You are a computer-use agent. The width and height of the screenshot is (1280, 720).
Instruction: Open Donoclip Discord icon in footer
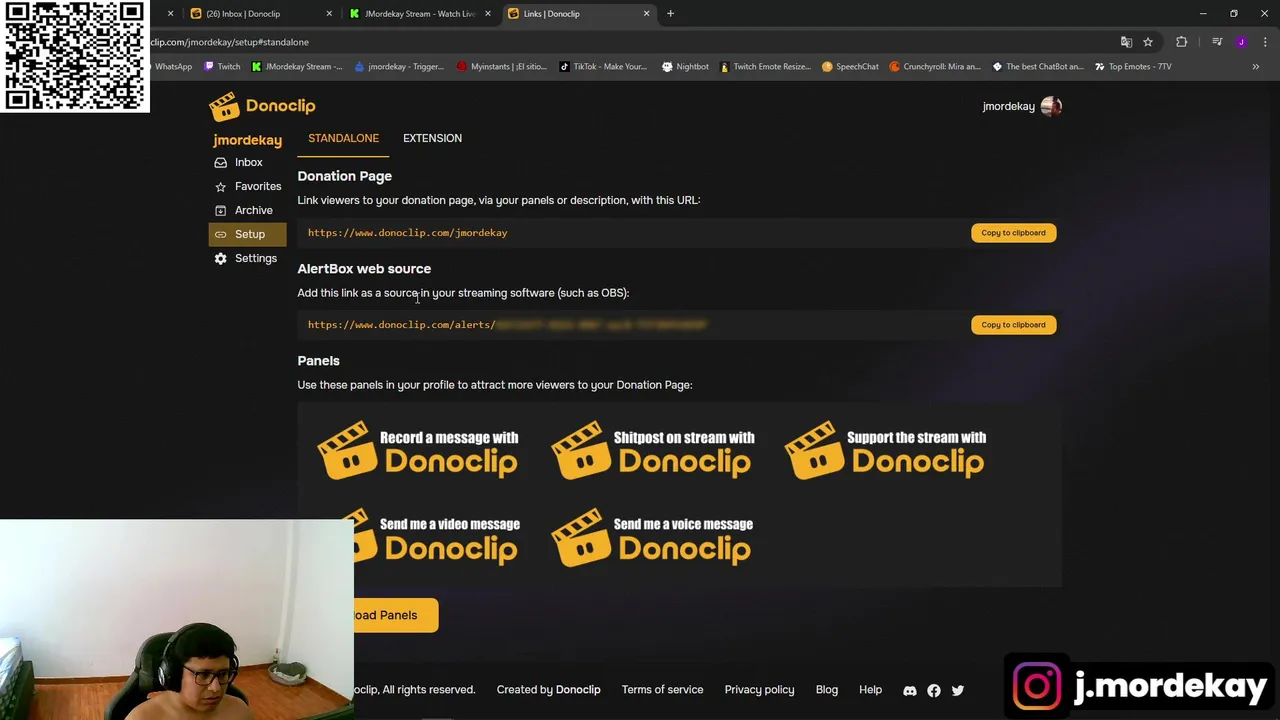(x=909, y=690)
